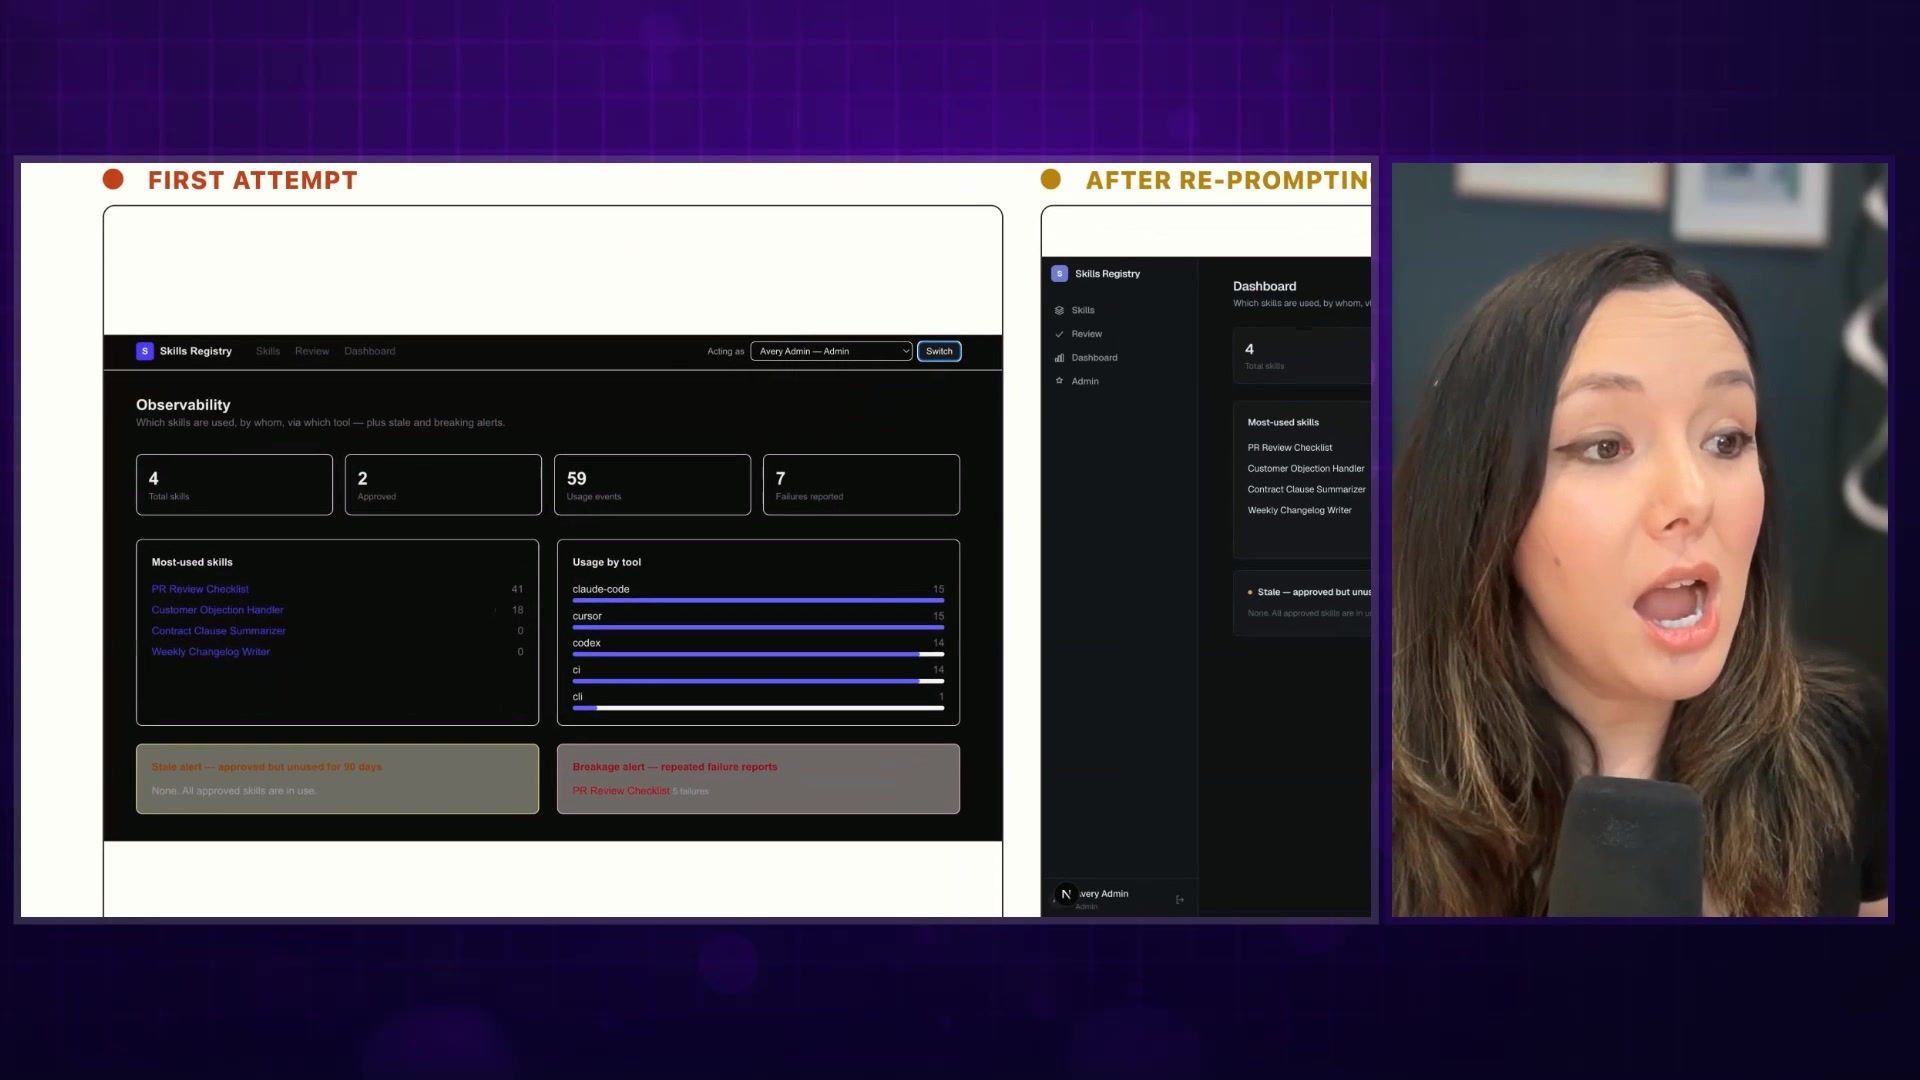Click the Most-used skills heading in the first attempt
1920x1080 pixels.
point(192,562)
